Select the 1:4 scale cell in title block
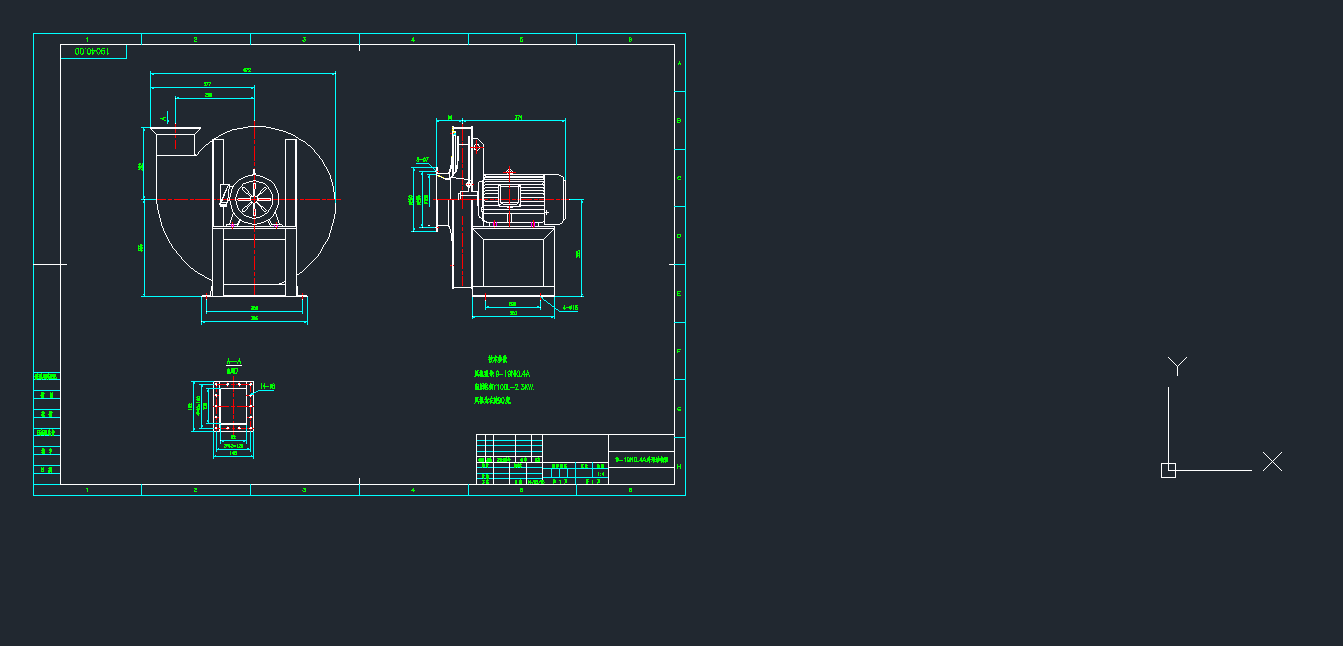Viewport: 1343px width, 646px height. click(601, 474)
